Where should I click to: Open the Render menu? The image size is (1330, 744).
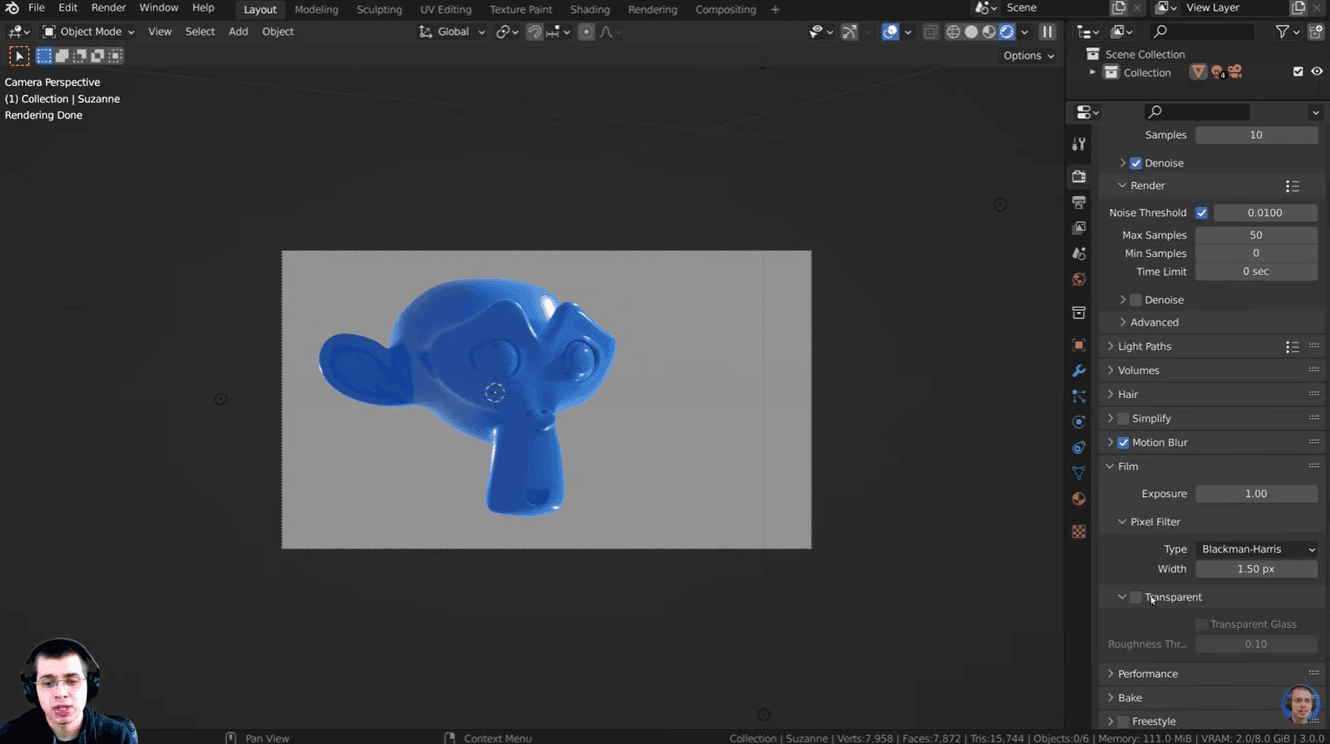pyautogui.click(x=108, y=8)
